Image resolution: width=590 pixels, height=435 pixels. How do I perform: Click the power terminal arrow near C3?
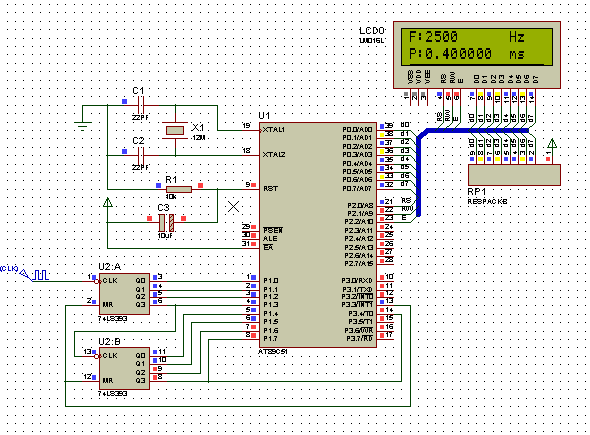coord(108,202)
